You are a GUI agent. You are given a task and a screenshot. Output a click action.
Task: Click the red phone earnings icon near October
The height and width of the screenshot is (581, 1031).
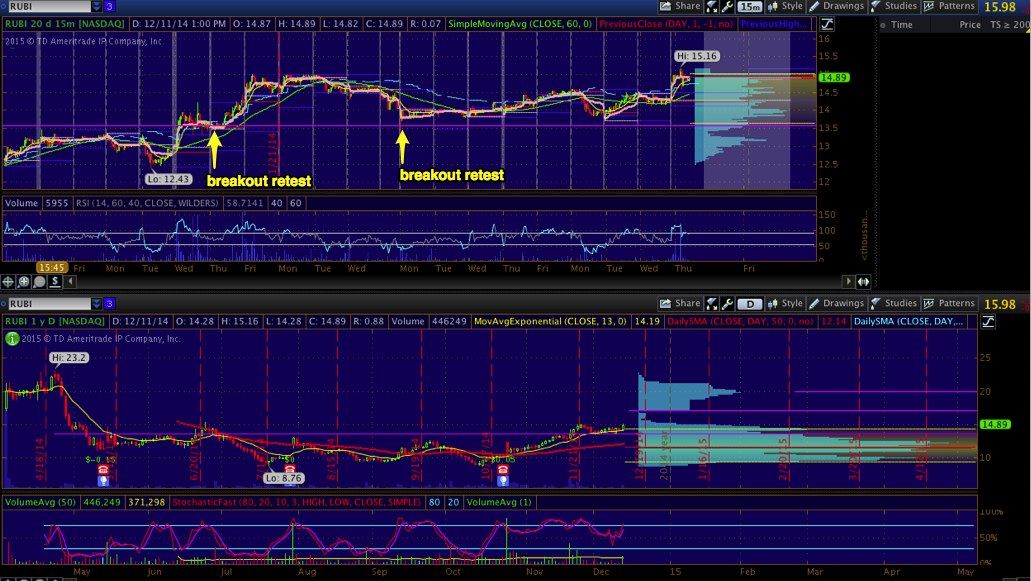[x=502, y=469]
